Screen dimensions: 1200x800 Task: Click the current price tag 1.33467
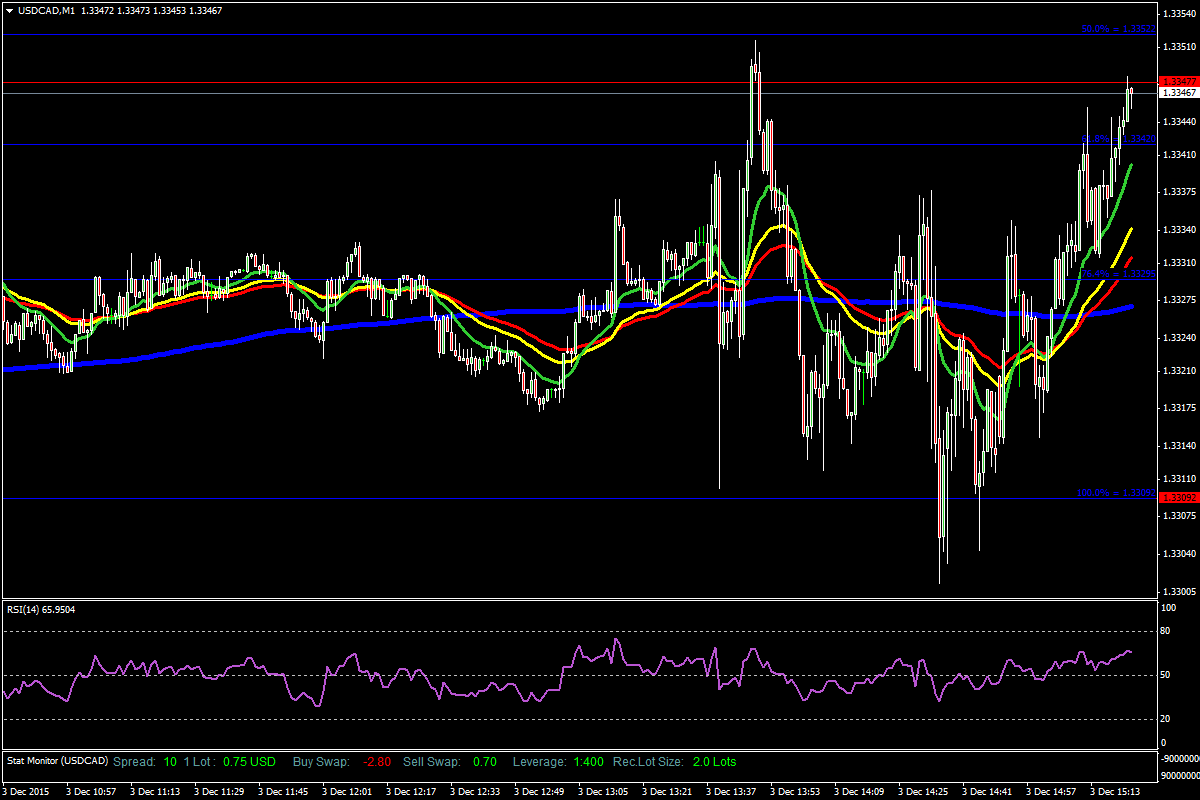coord(1179,93)
